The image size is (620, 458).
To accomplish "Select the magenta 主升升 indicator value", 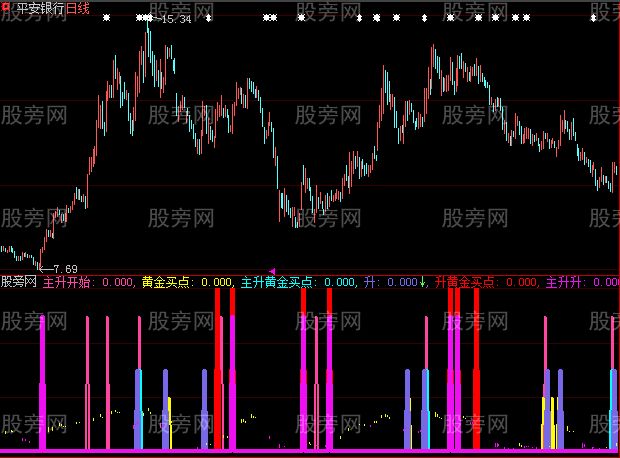I will (583, 282).
